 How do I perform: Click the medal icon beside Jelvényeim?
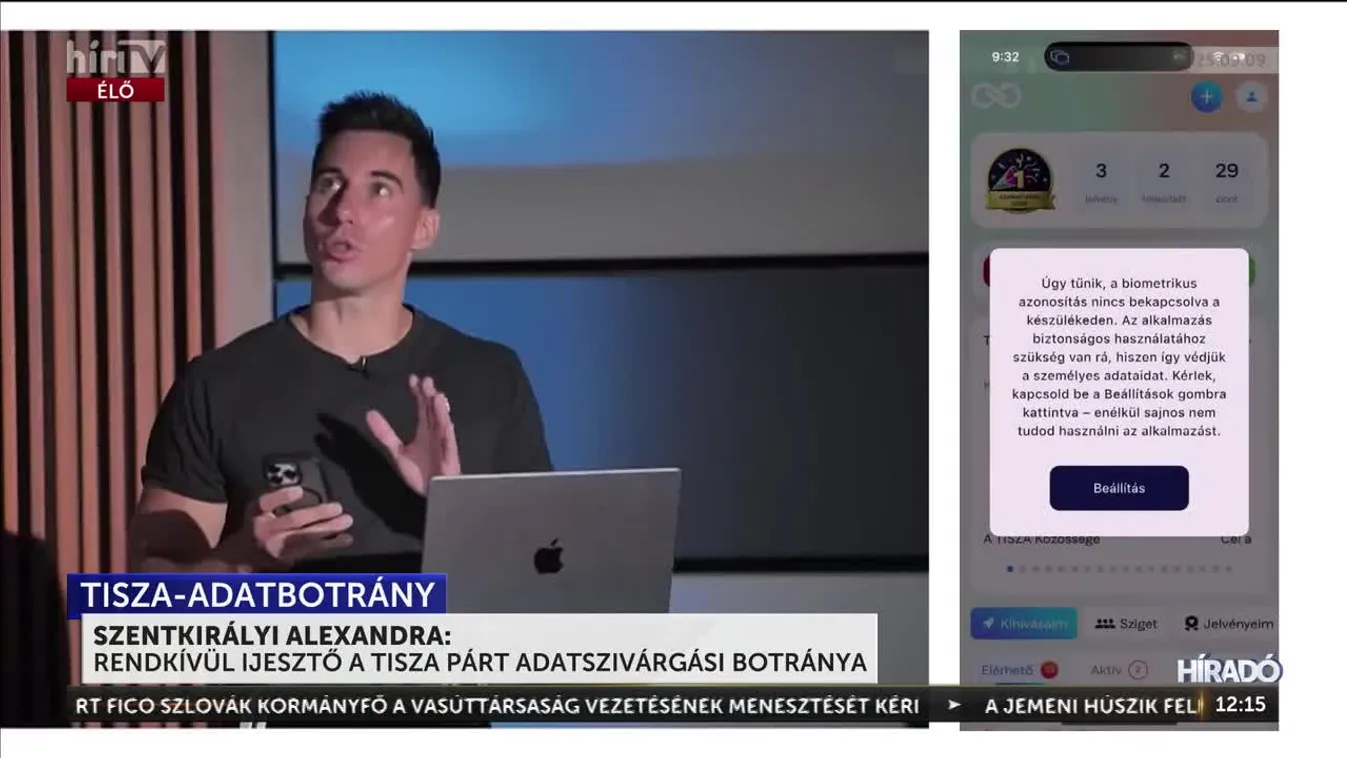coord(1192,624)
